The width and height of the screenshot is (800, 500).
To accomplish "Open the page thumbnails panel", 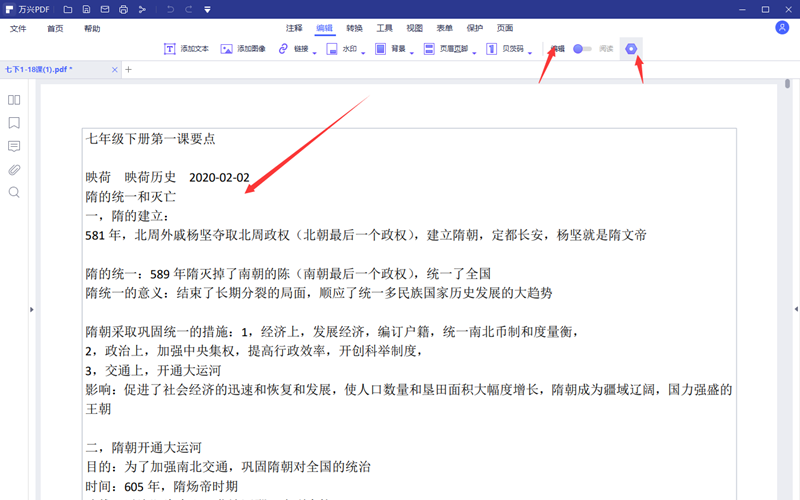I will tap(14, 100).
